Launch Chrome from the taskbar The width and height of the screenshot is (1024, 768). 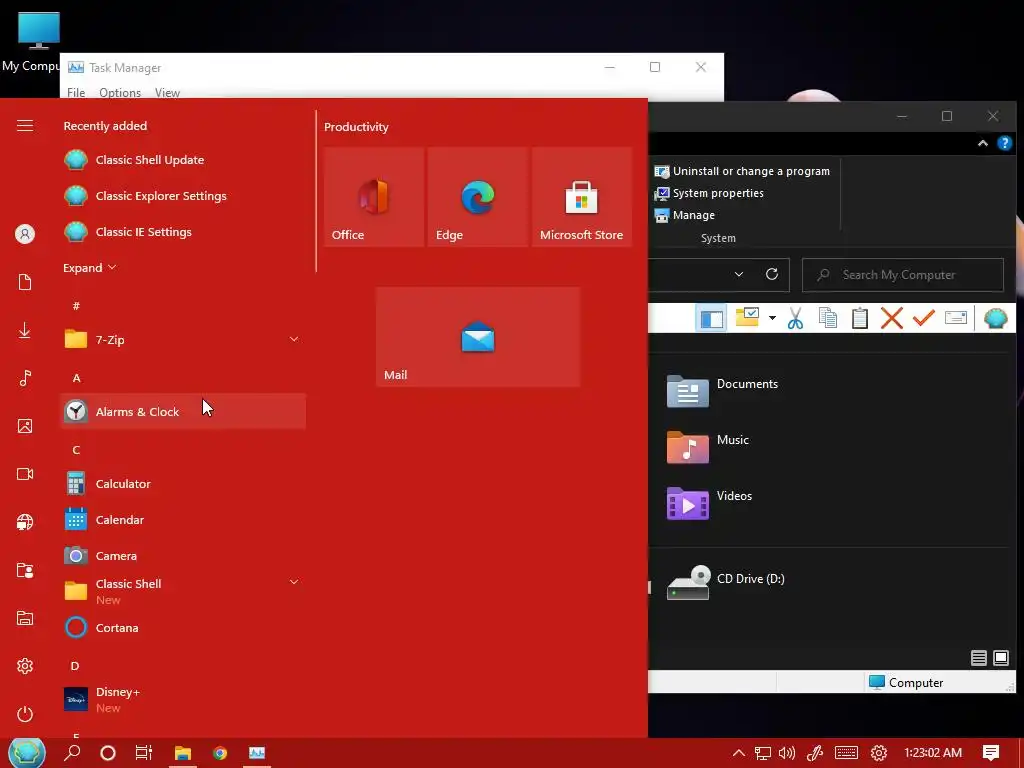coord(220,753)
